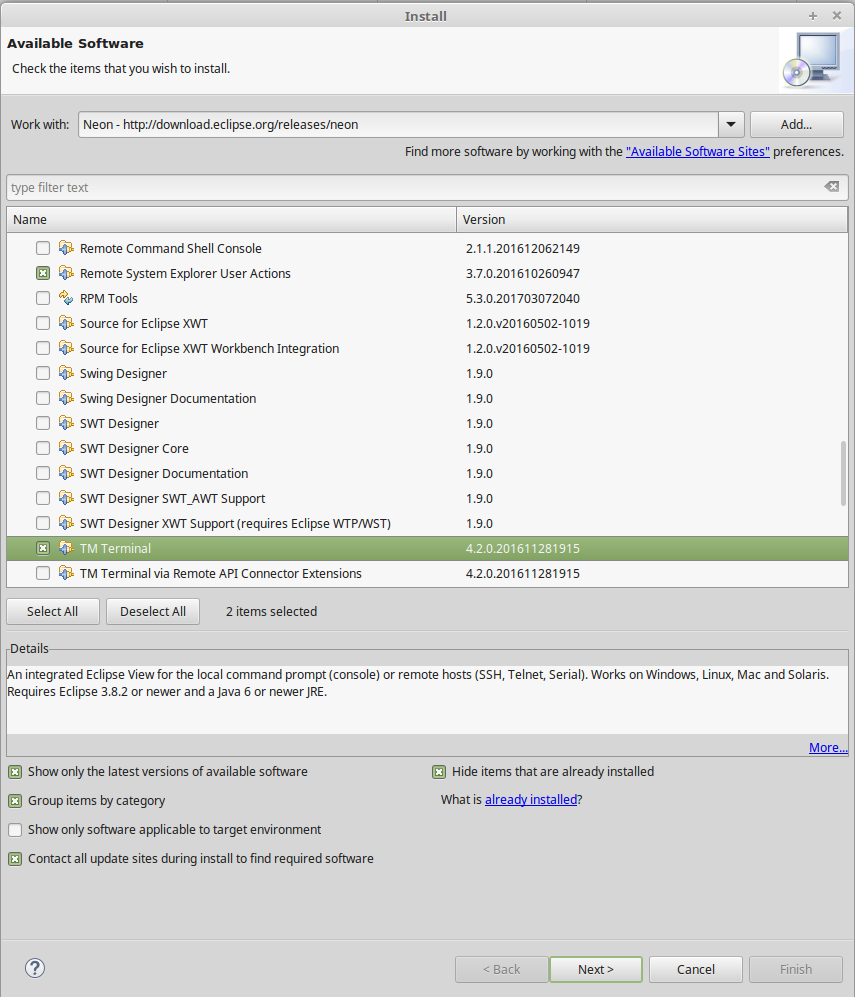Click Deselect All button
Screen dimensions: 855x997
point(153,611)
